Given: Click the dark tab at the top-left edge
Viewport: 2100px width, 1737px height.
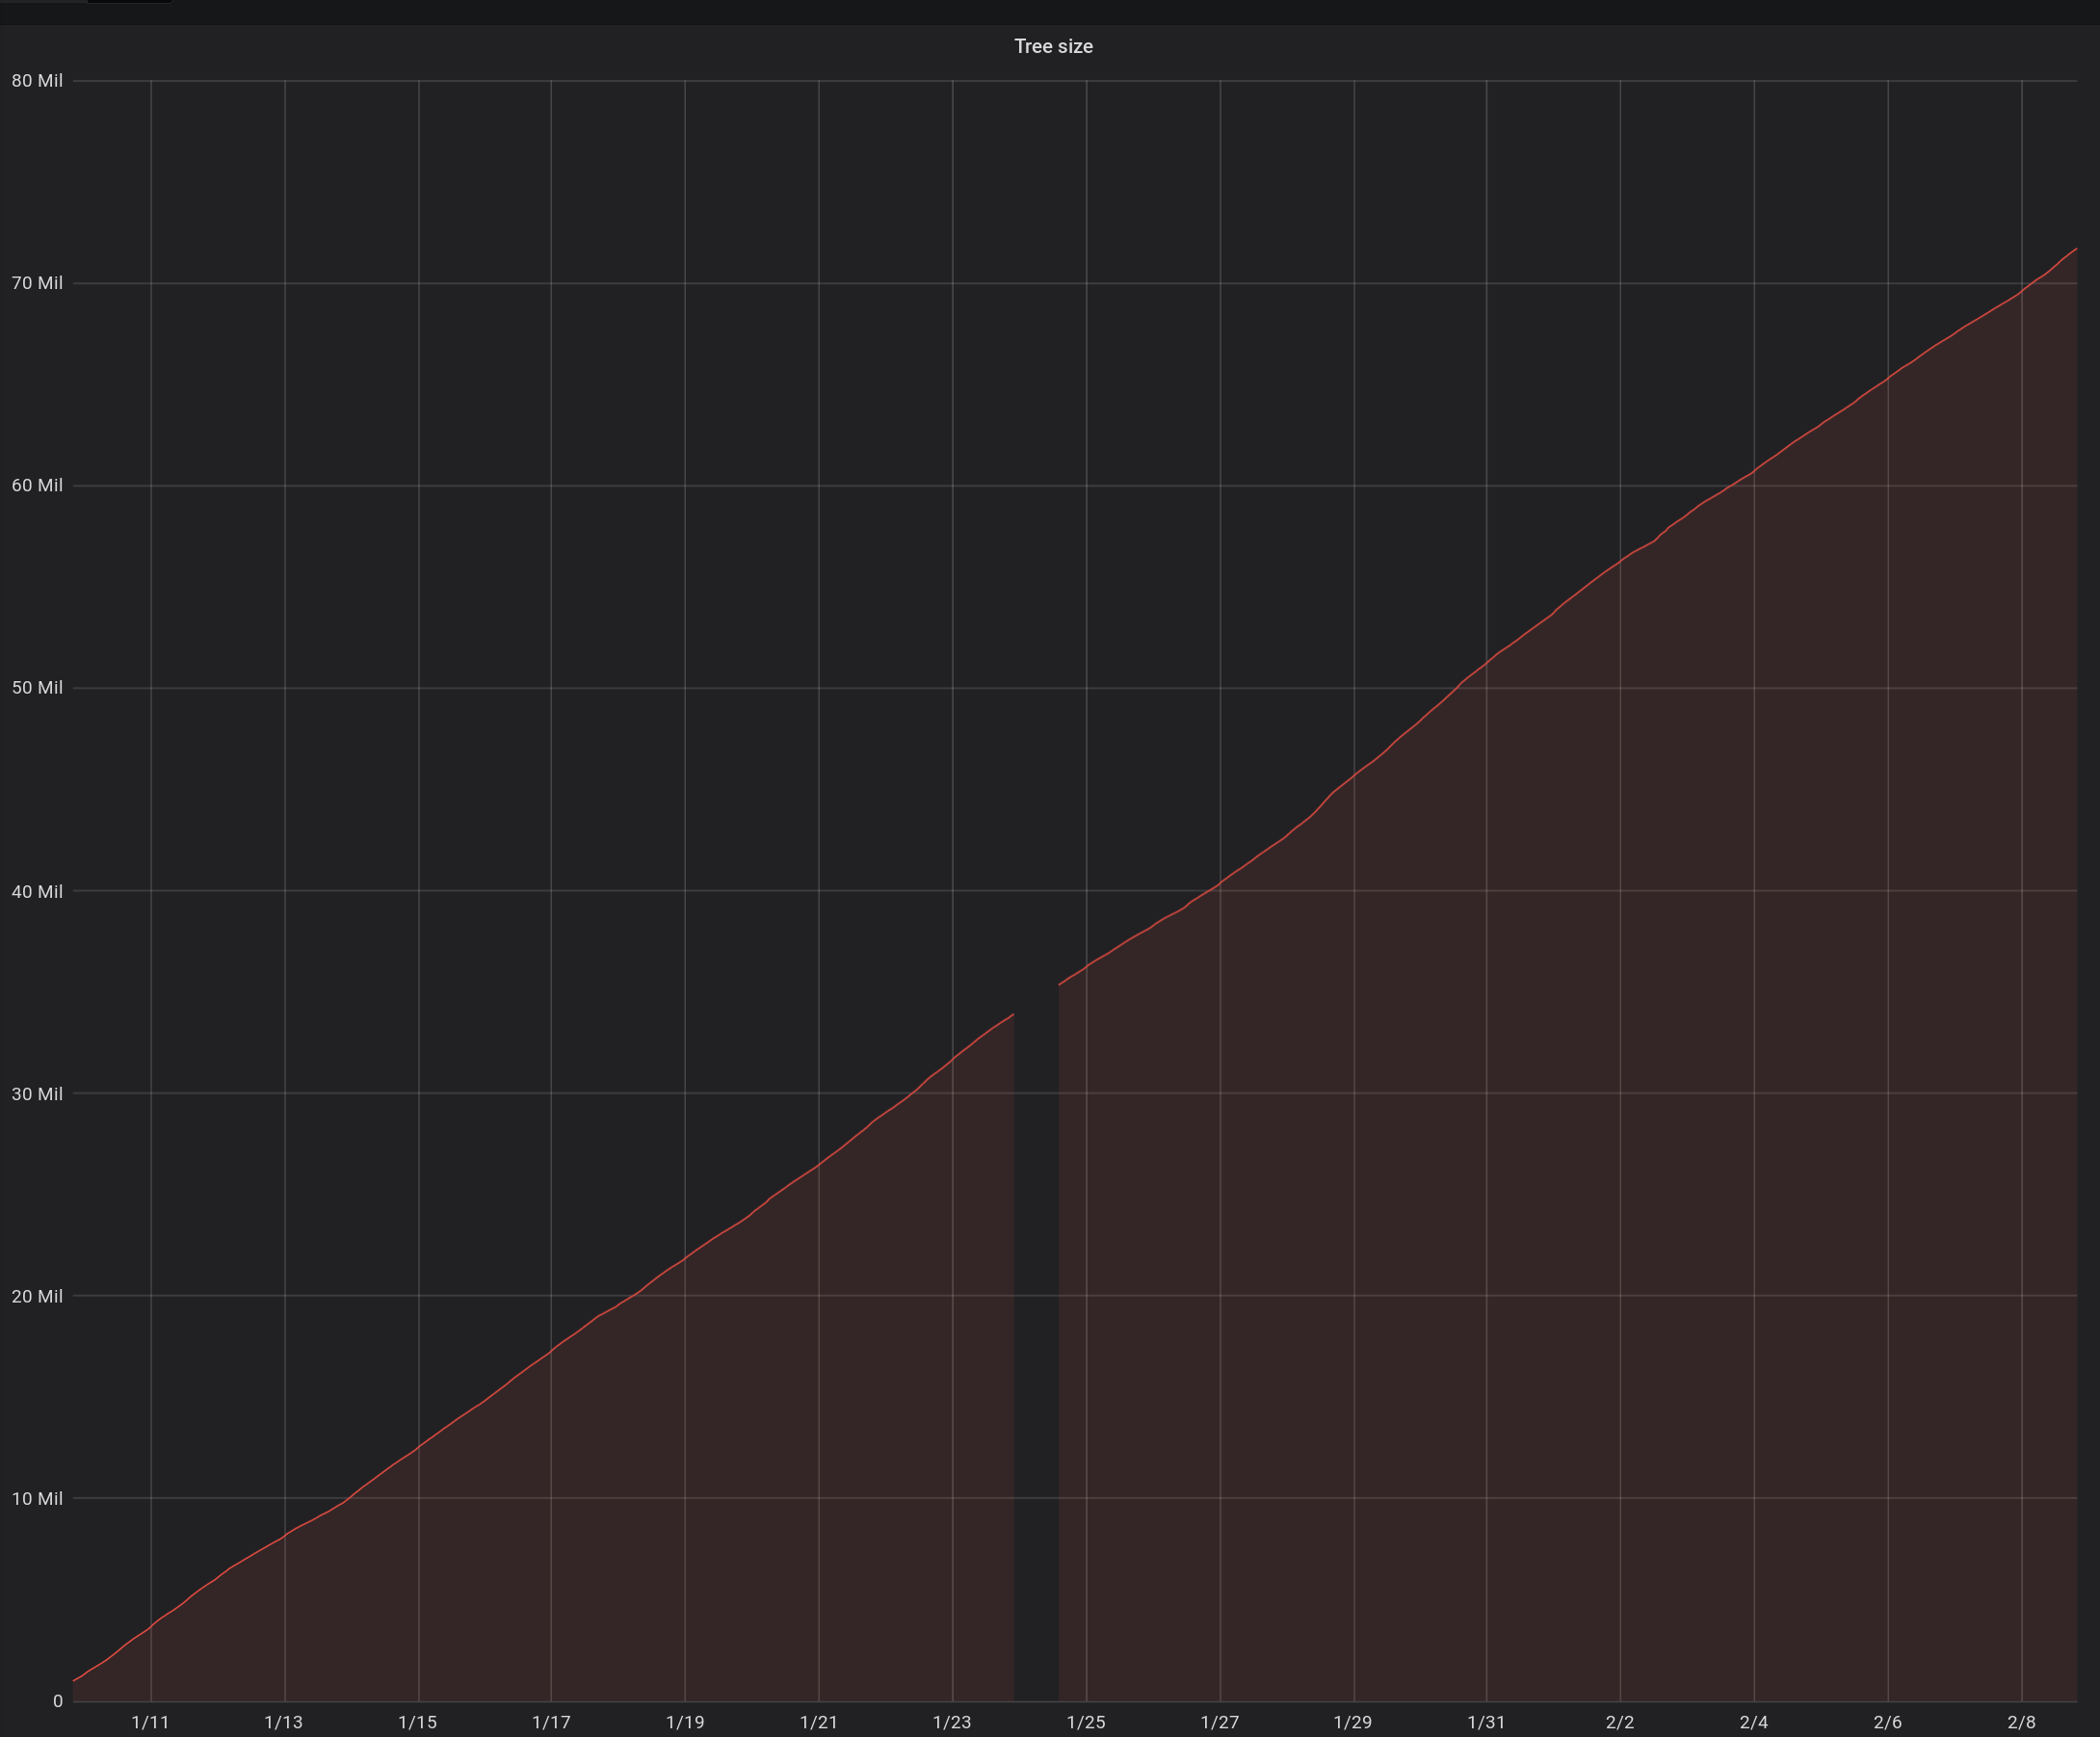Looking at the screenshot, I should 129,2.
